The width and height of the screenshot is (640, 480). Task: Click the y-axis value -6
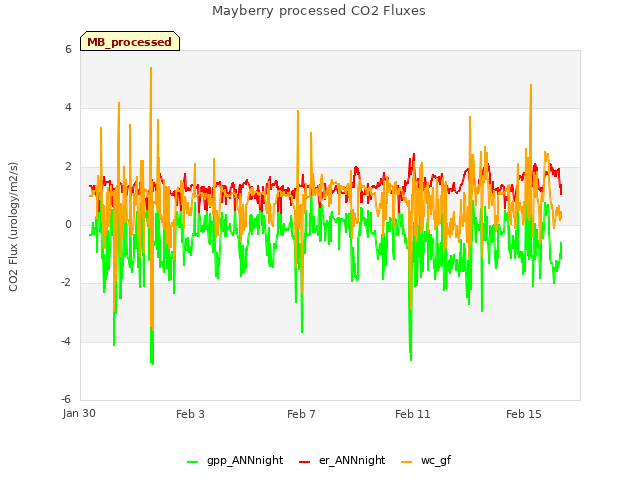click(x=66, y=399)
